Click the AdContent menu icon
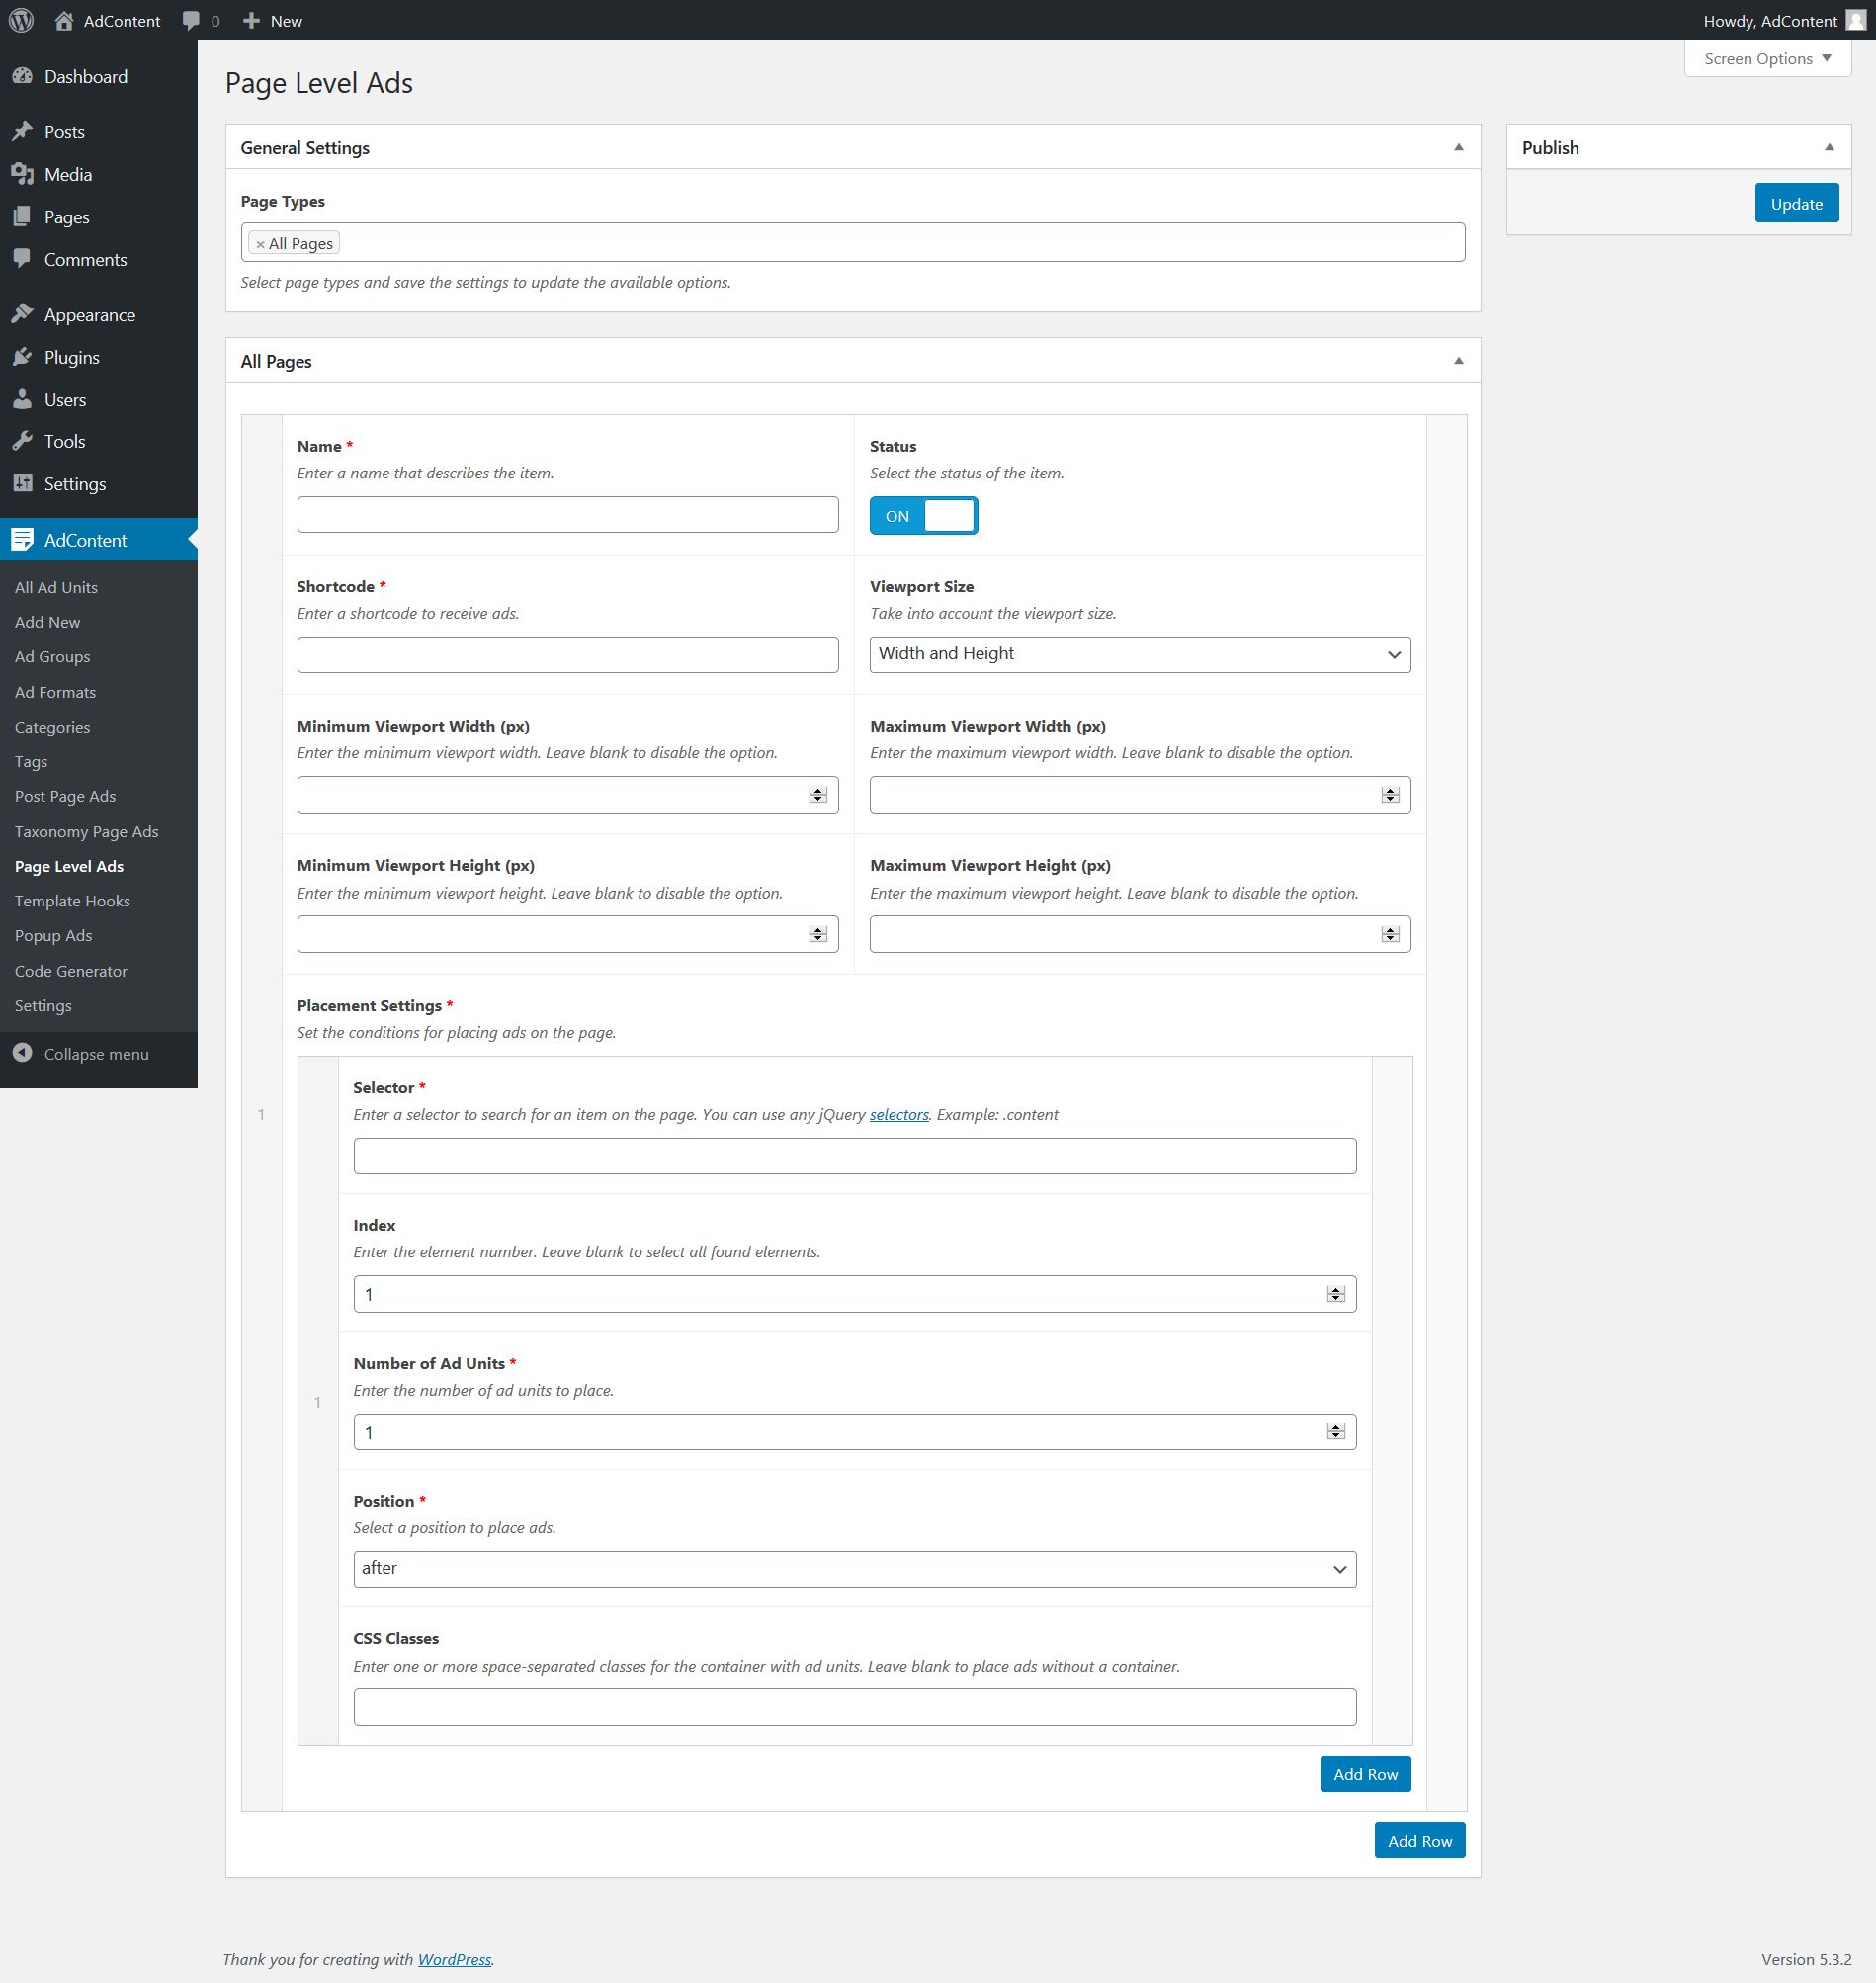Viewport: 1876px width, 1983px height. click(22, 540)
